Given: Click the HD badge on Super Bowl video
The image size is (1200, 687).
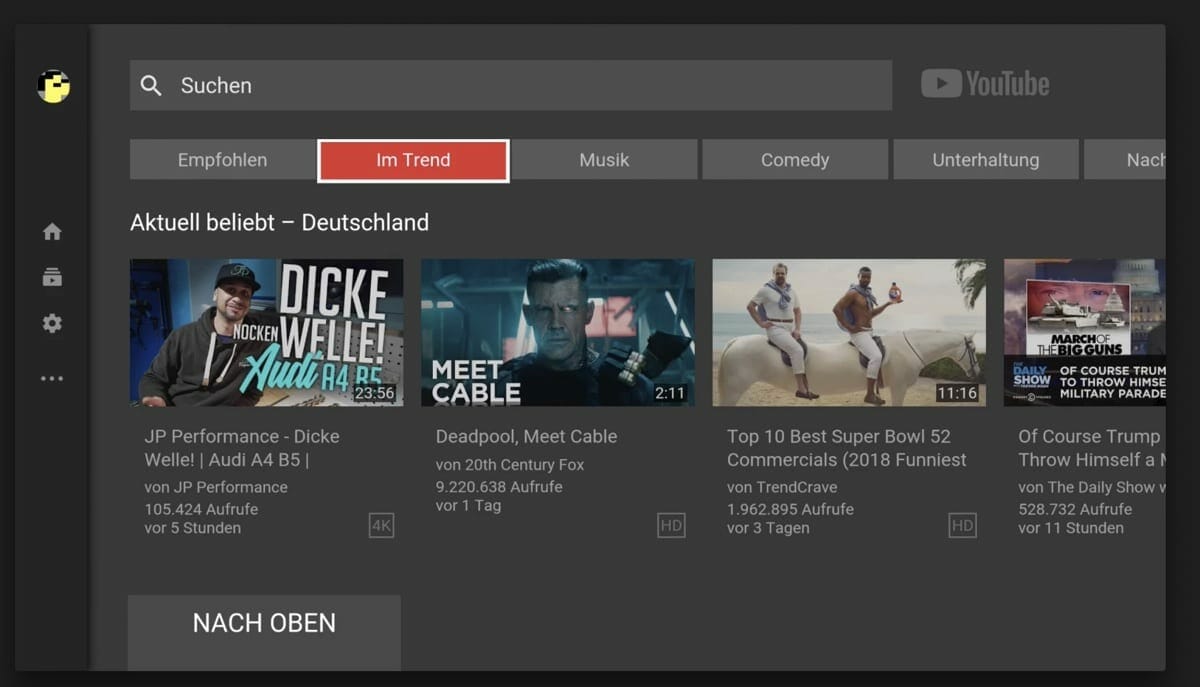Looking at the screenshot, I should tap(963, 525).
